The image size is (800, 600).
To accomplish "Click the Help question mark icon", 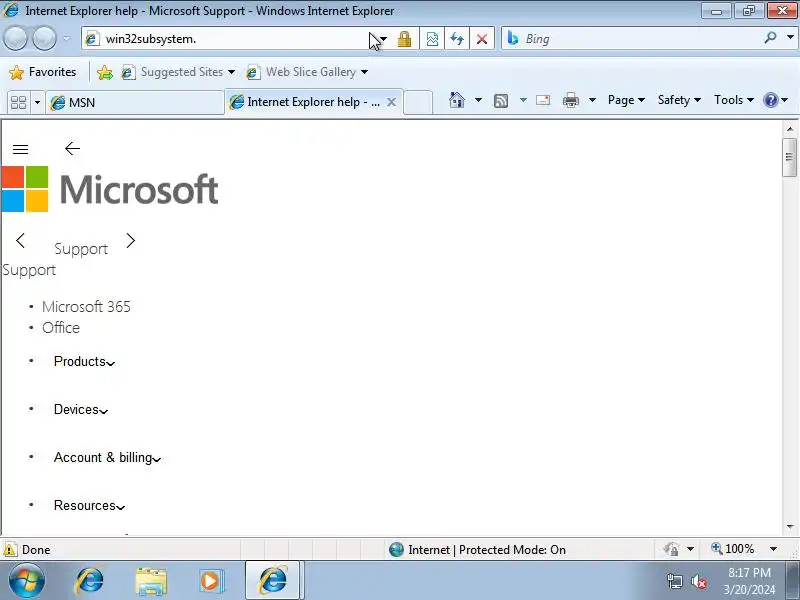I will click(x=771, y=100).
